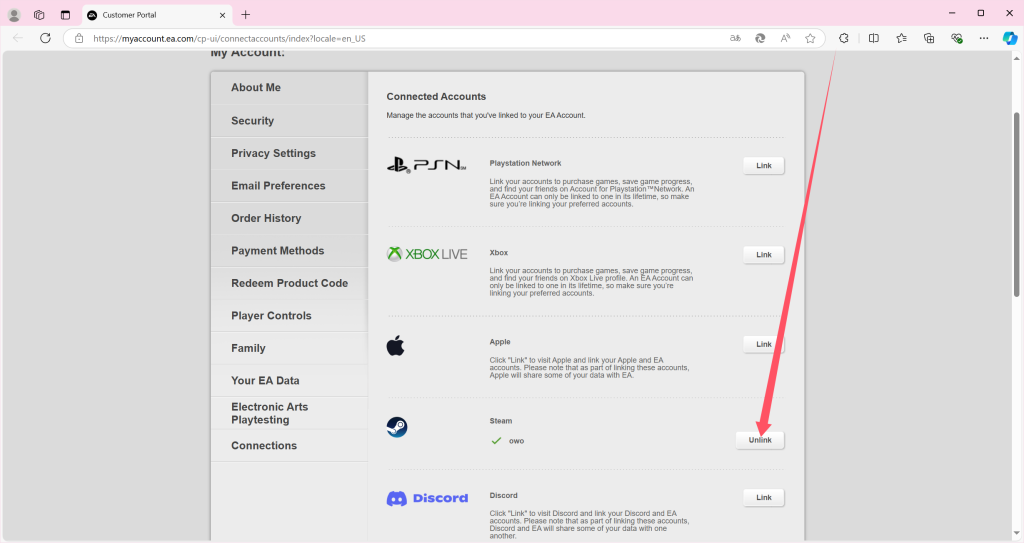The image size is (1024, 543).
Task: Reload the page with refresh icon
Action: click(x=45, y=38)
